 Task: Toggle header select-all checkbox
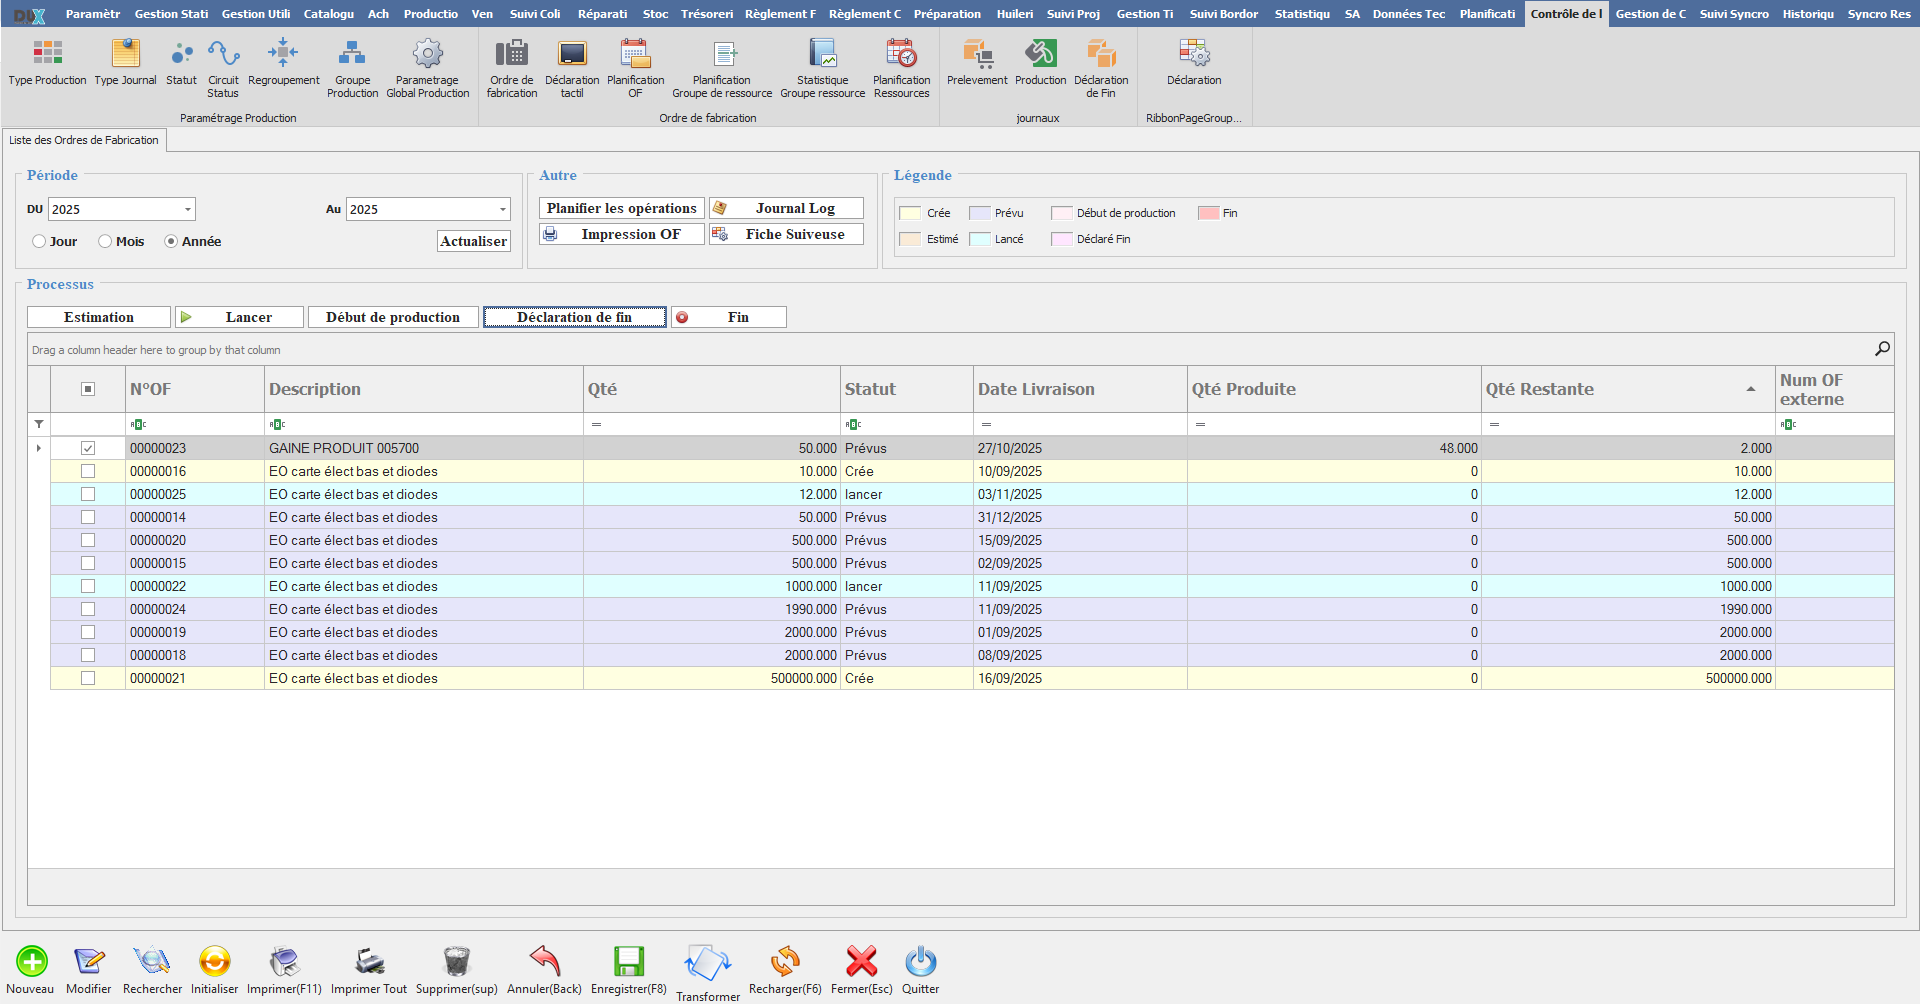pos(88,389)
